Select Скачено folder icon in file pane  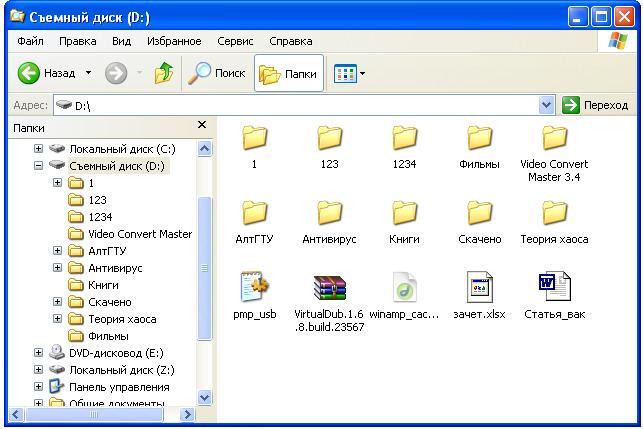[479, 213]
